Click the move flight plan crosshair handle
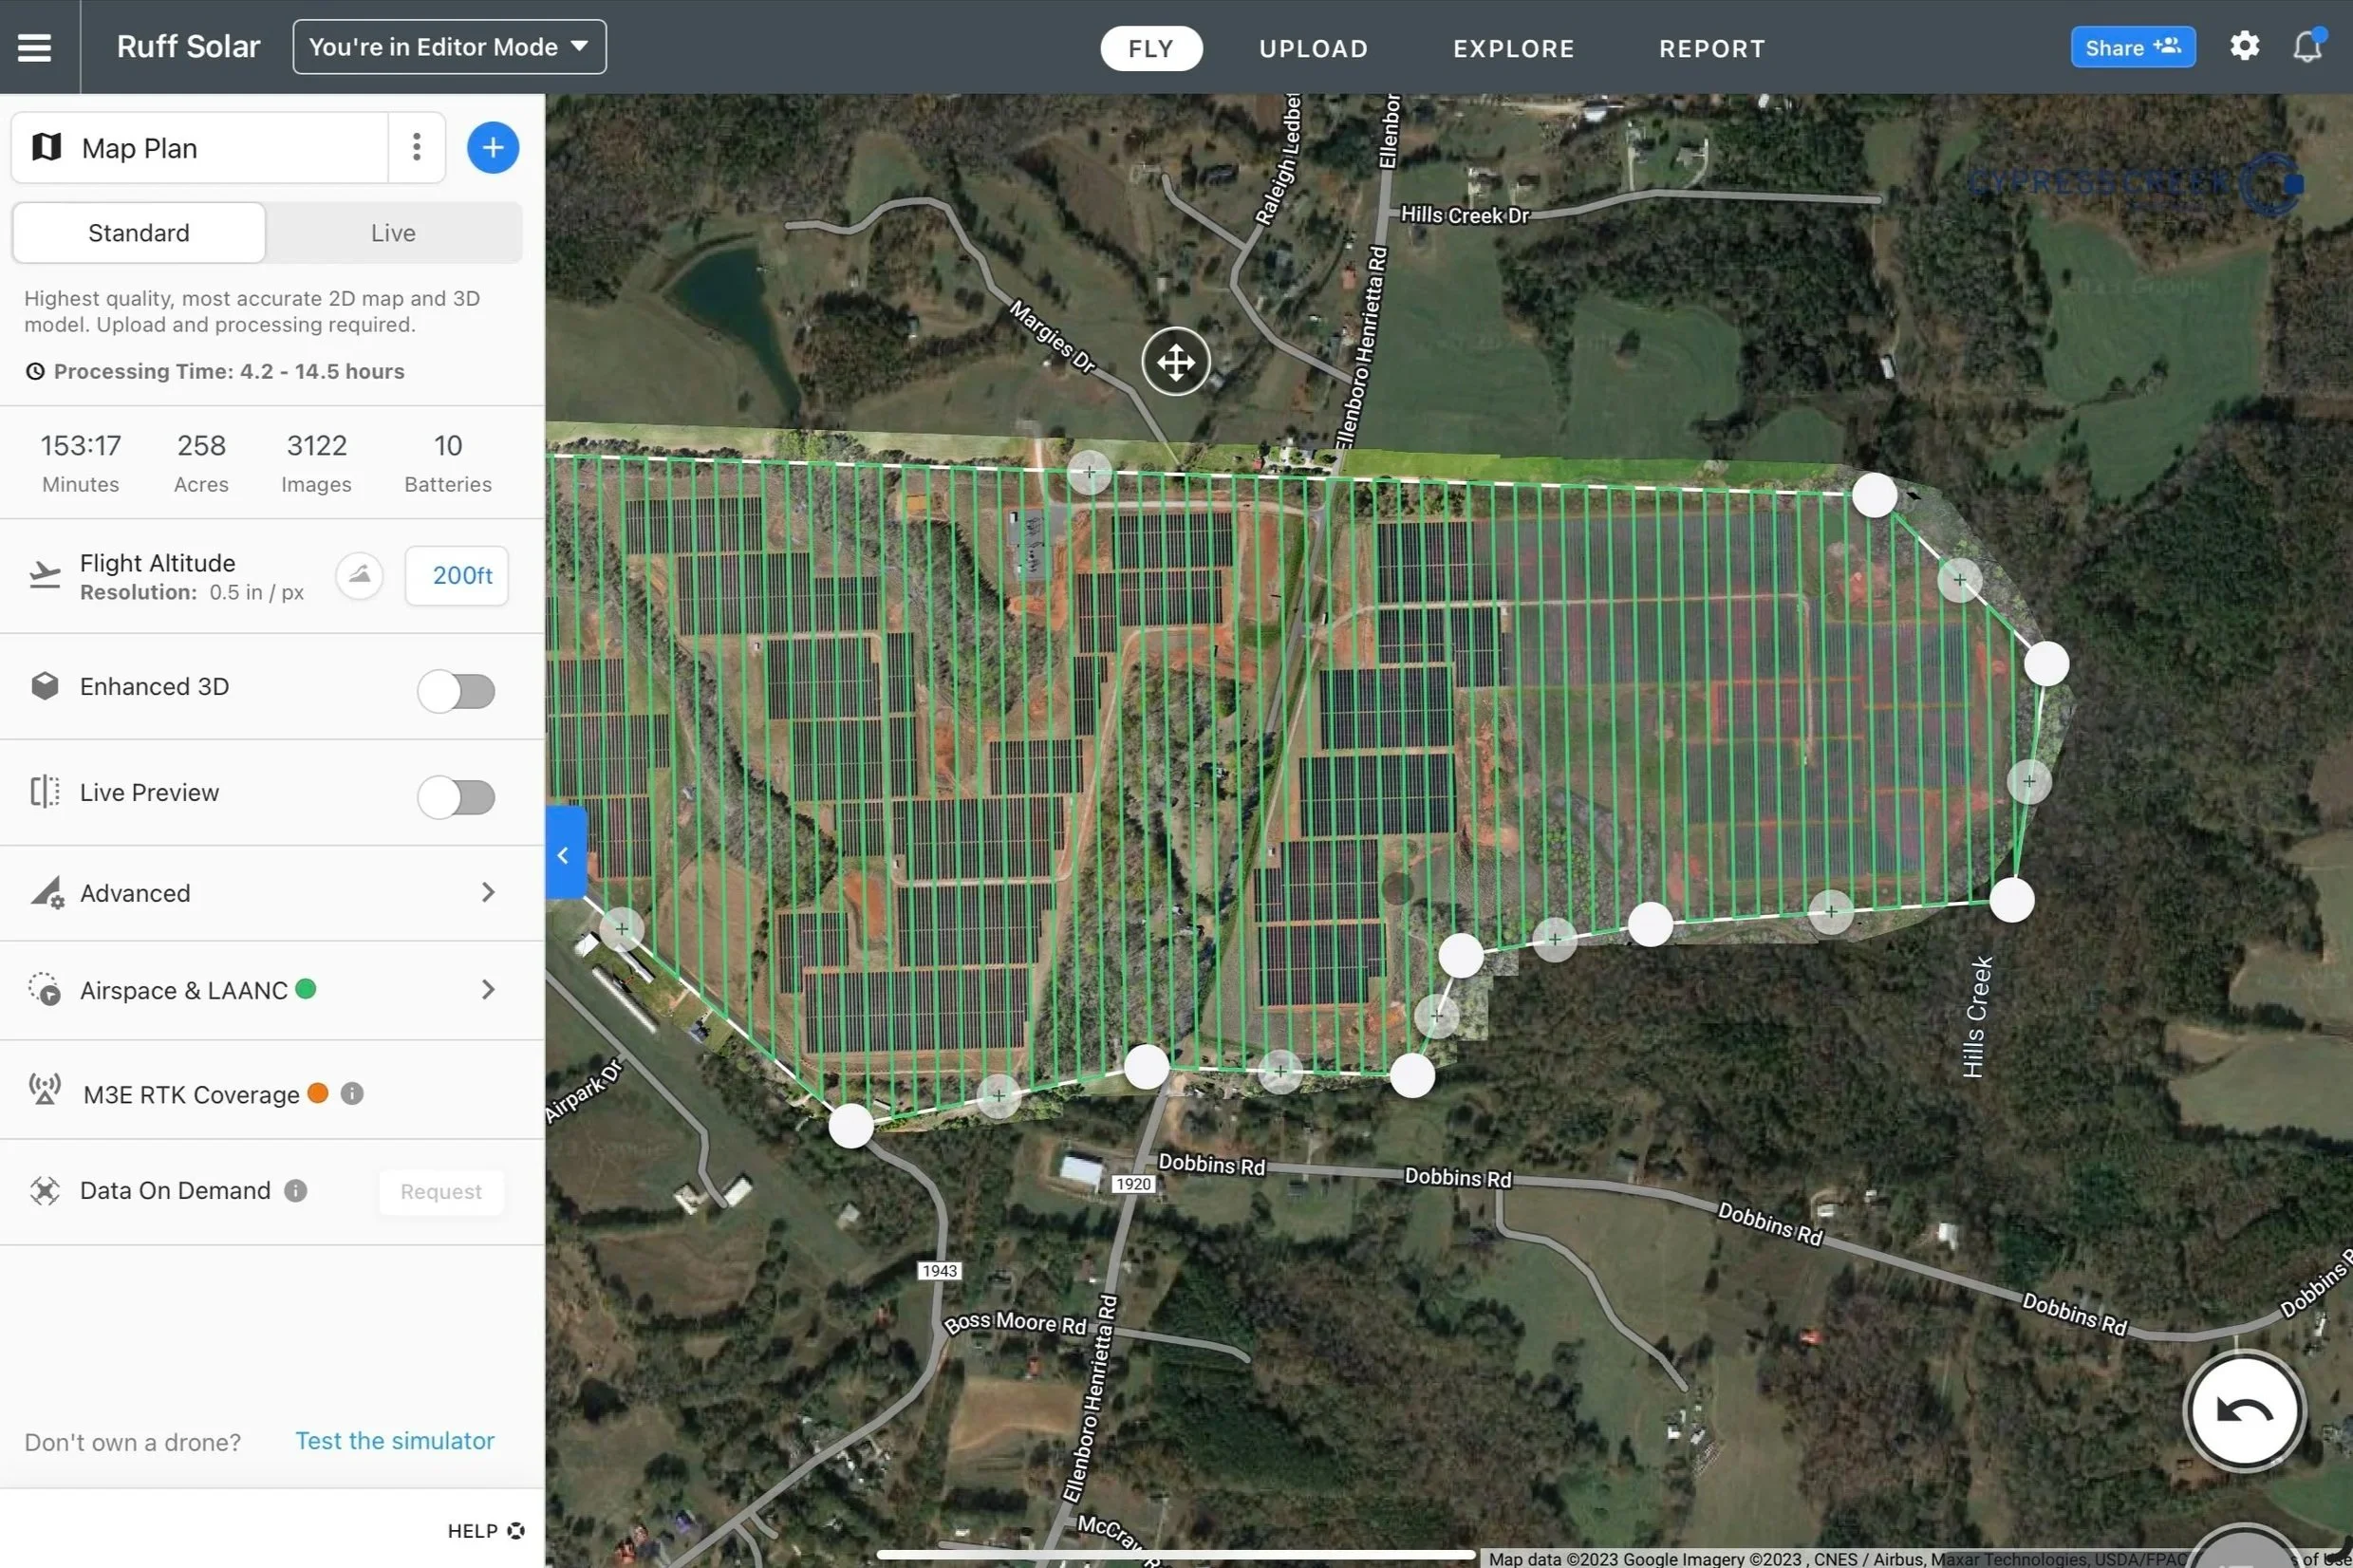This screenshot has height=1568, width=2353. [x=1175, y=361]
